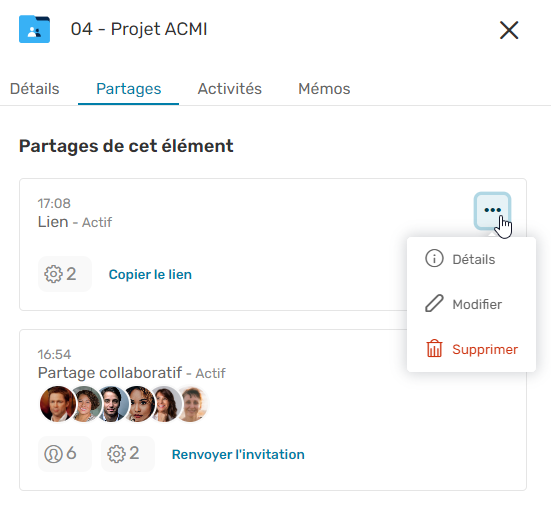Click the pencil edit icon in menu
The image size is (551, 506).
434,304
